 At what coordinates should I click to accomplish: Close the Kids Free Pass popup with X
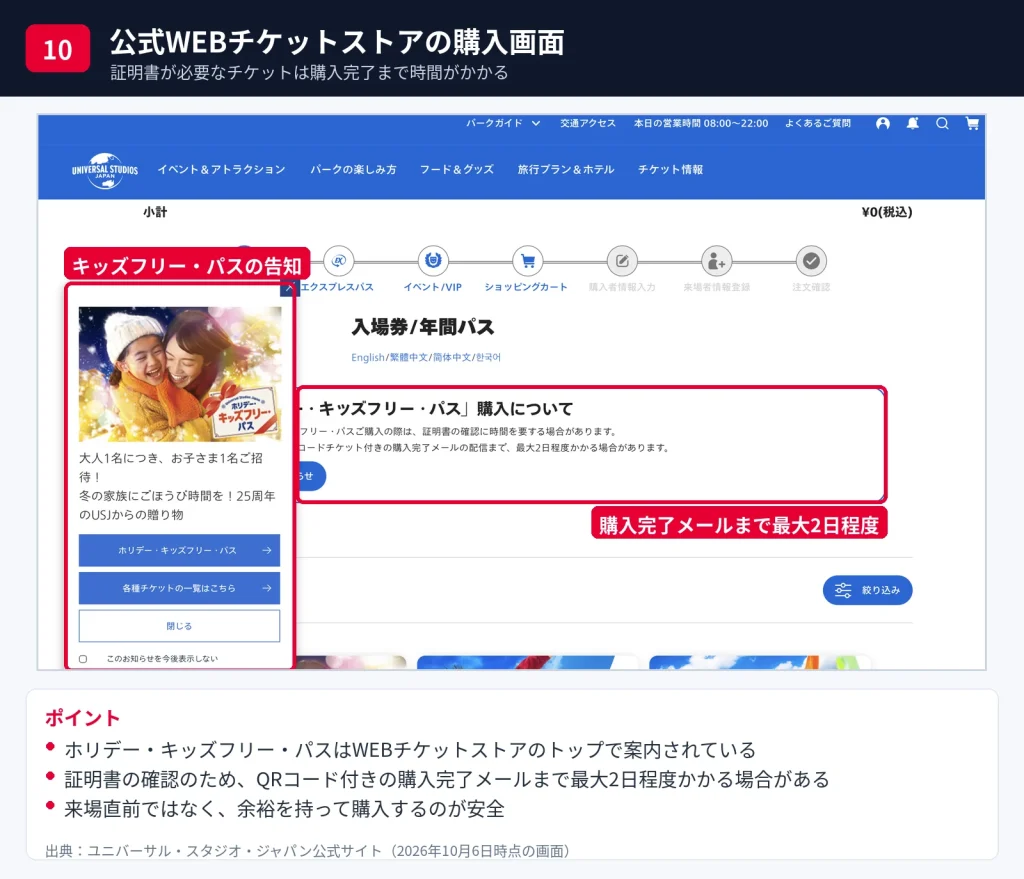288,288
